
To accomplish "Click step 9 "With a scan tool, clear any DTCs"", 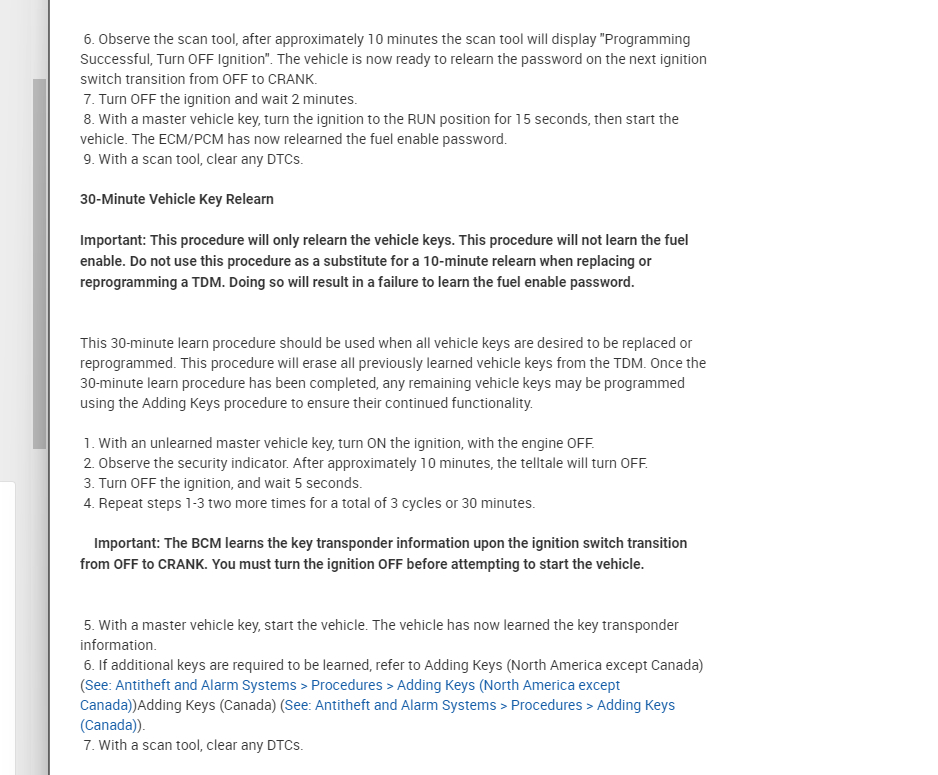I will click(x=200, y=159).
